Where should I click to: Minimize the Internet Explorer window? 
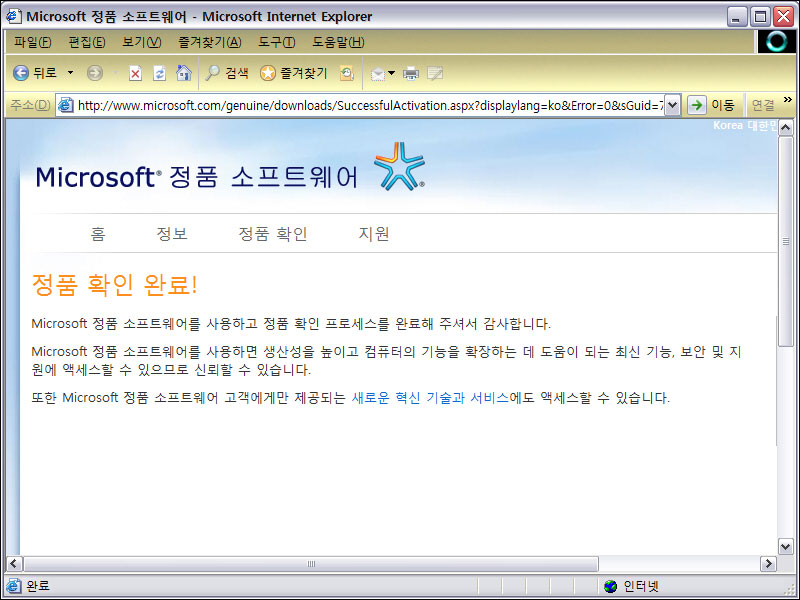736,17
